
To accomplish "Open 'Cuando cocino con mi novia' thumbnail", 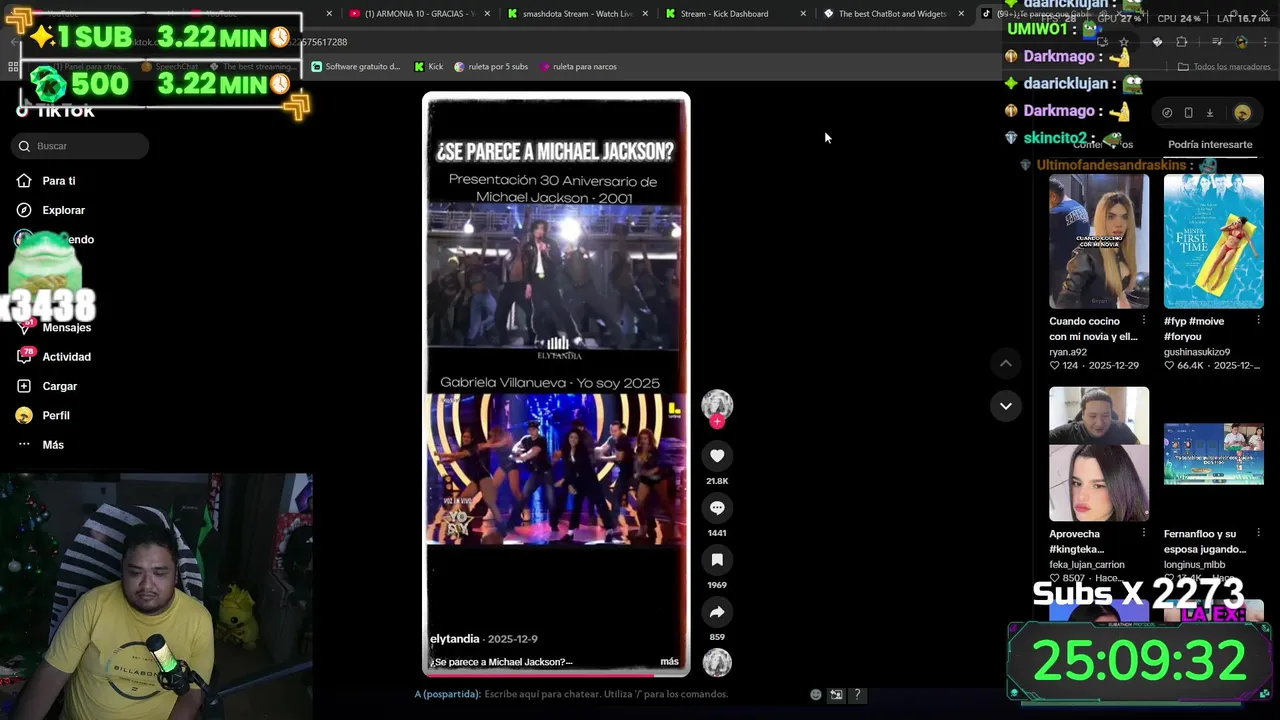I will click(x=1099, y=241).
